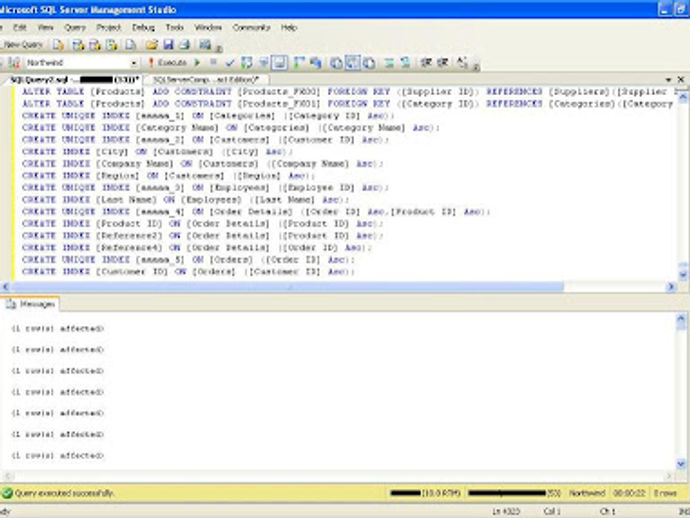
Task: Click the editor scroll left arrow
Action: click(x=5, y=287)
